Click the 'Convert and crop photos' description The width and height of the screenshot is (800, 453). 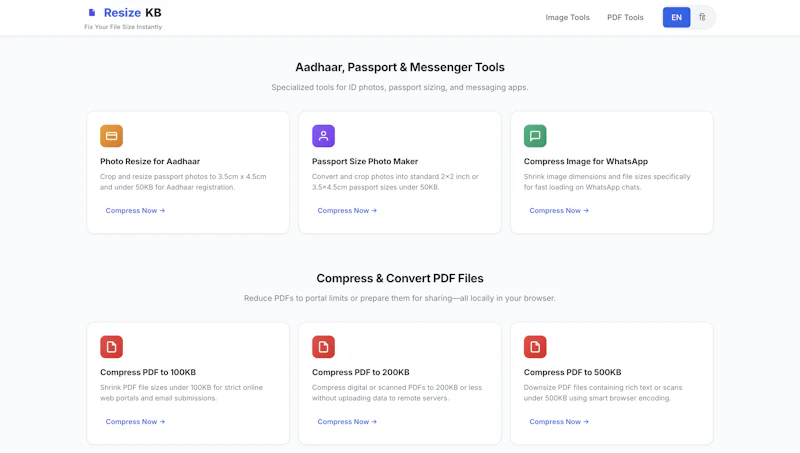pyautogui.click(x=395, y=182)
